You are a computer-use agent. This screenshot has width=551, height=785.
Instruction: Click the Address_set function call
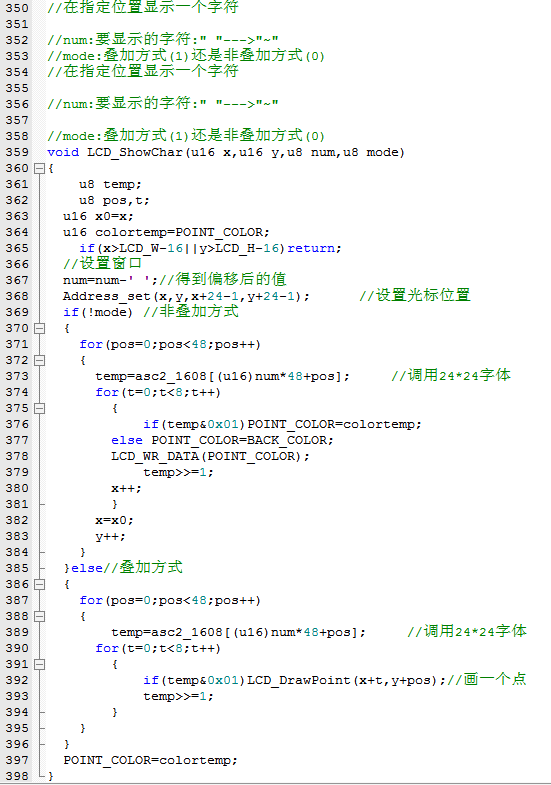click(x=108, y=296)
